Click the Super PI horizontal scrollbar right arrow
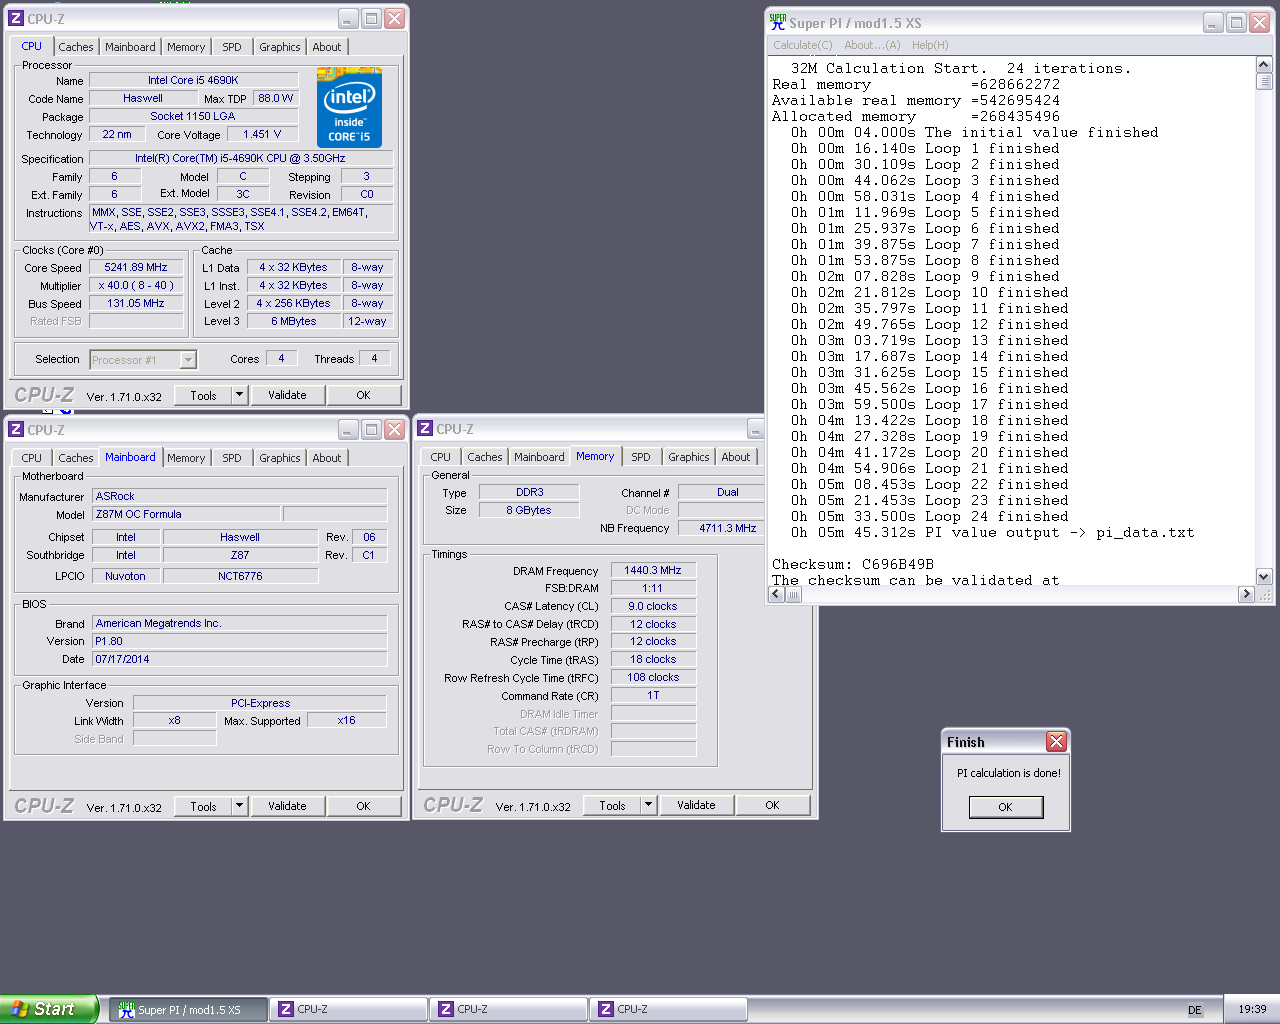Screen dimensions: 1280x1024 tap(1246, 594)
